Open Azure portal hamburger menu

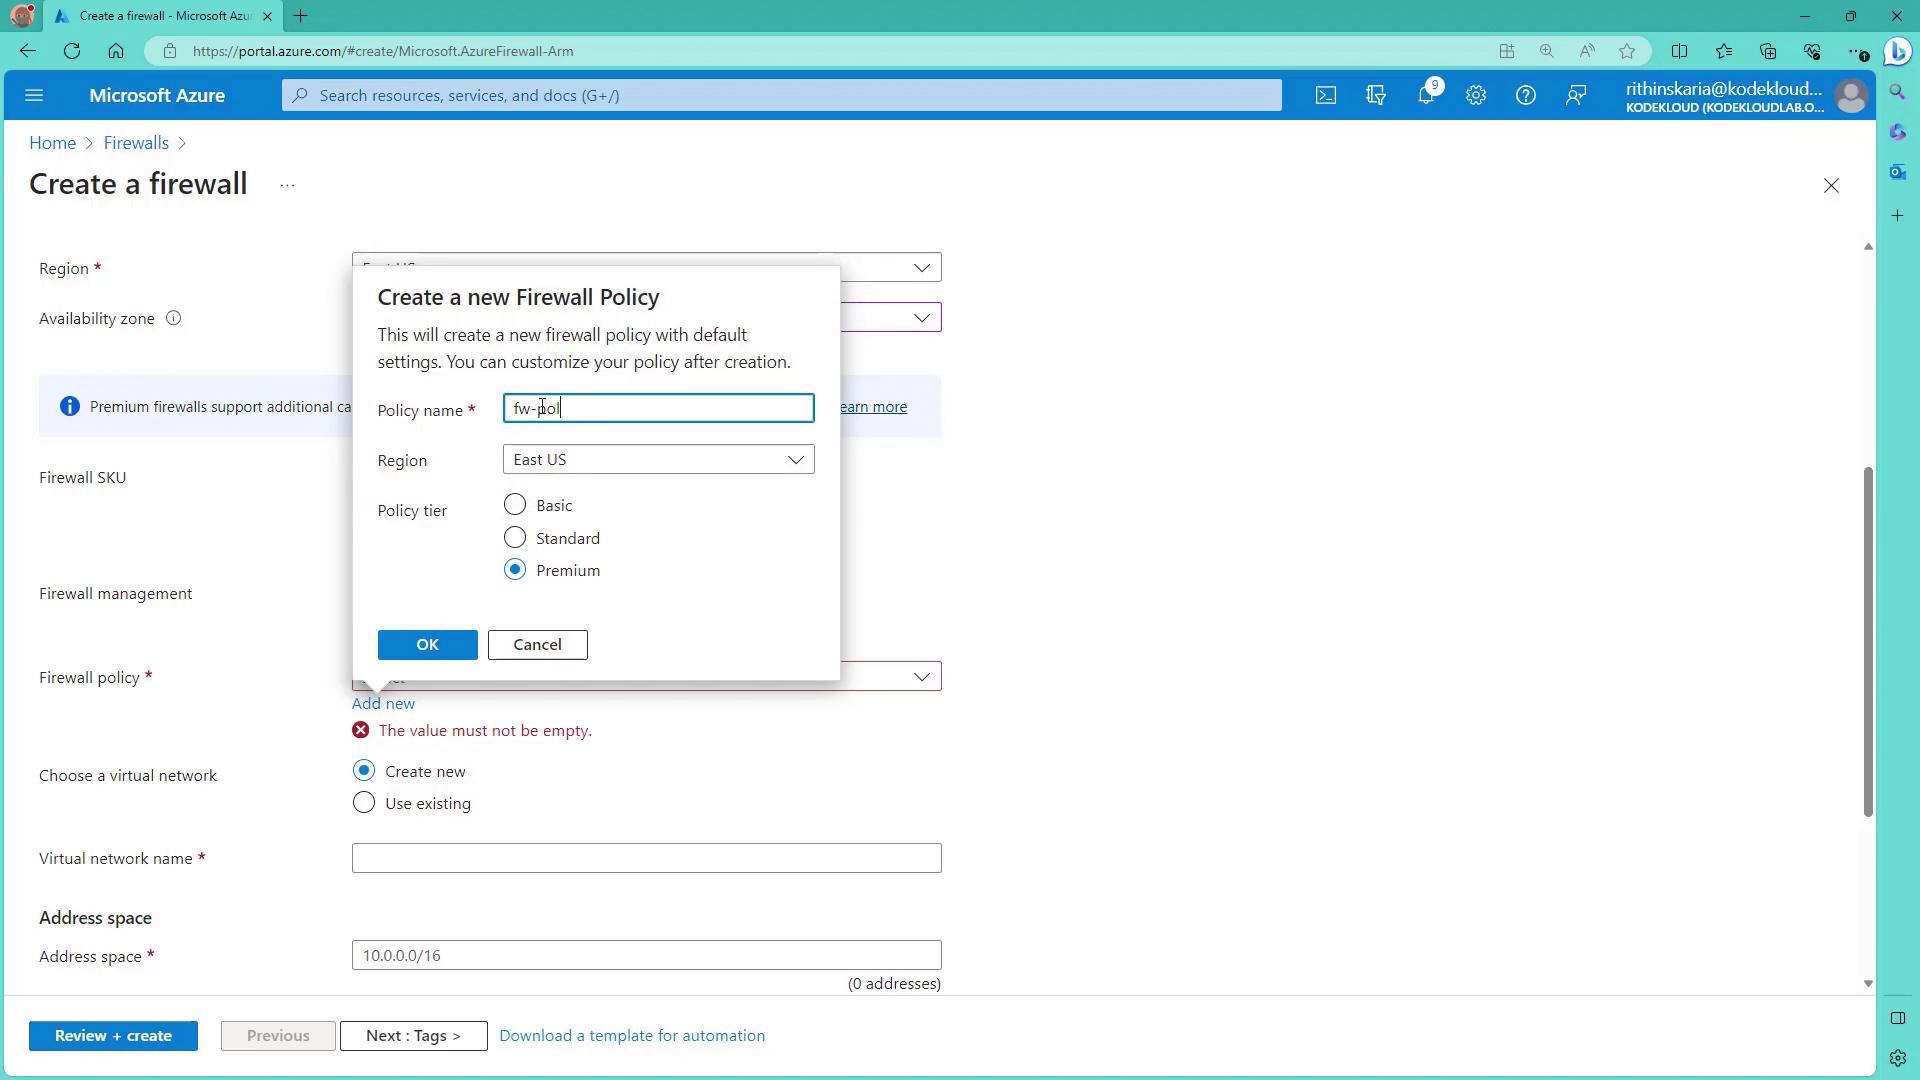click(x=34, y=95)
